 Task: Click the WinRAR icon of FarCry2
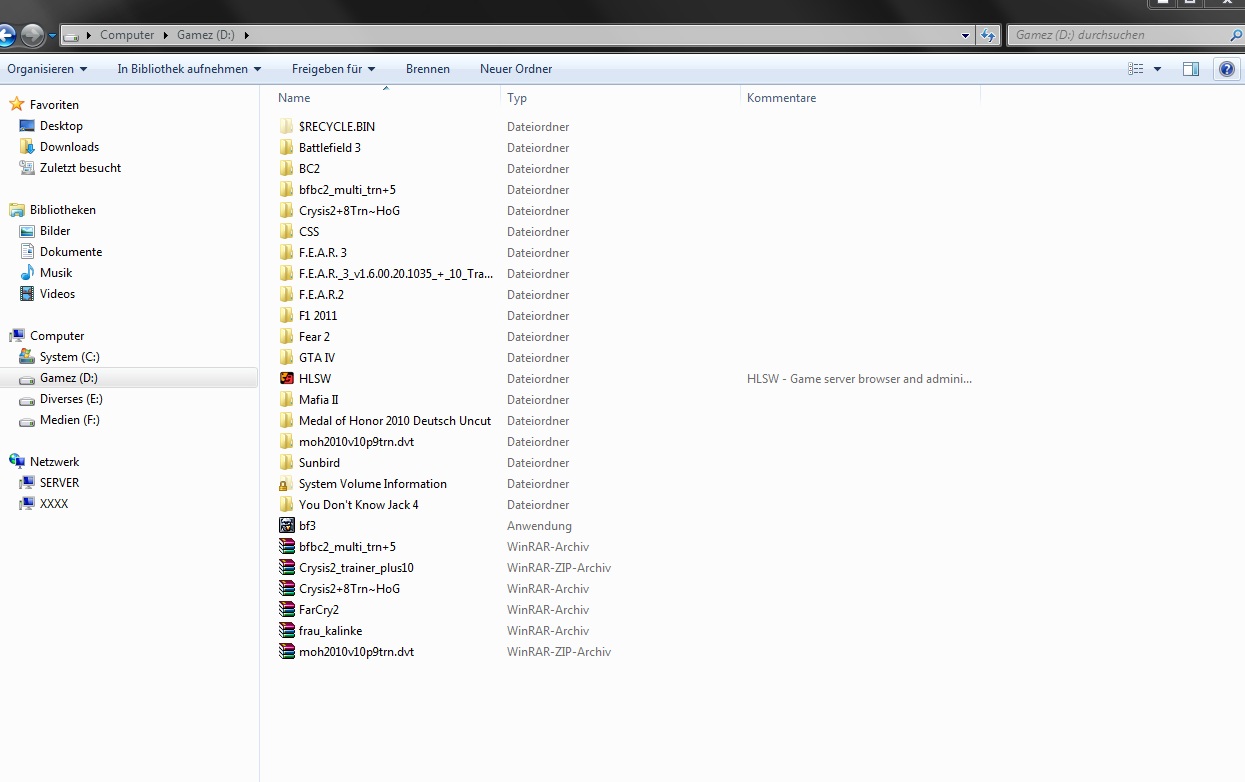tap(287, 610)
